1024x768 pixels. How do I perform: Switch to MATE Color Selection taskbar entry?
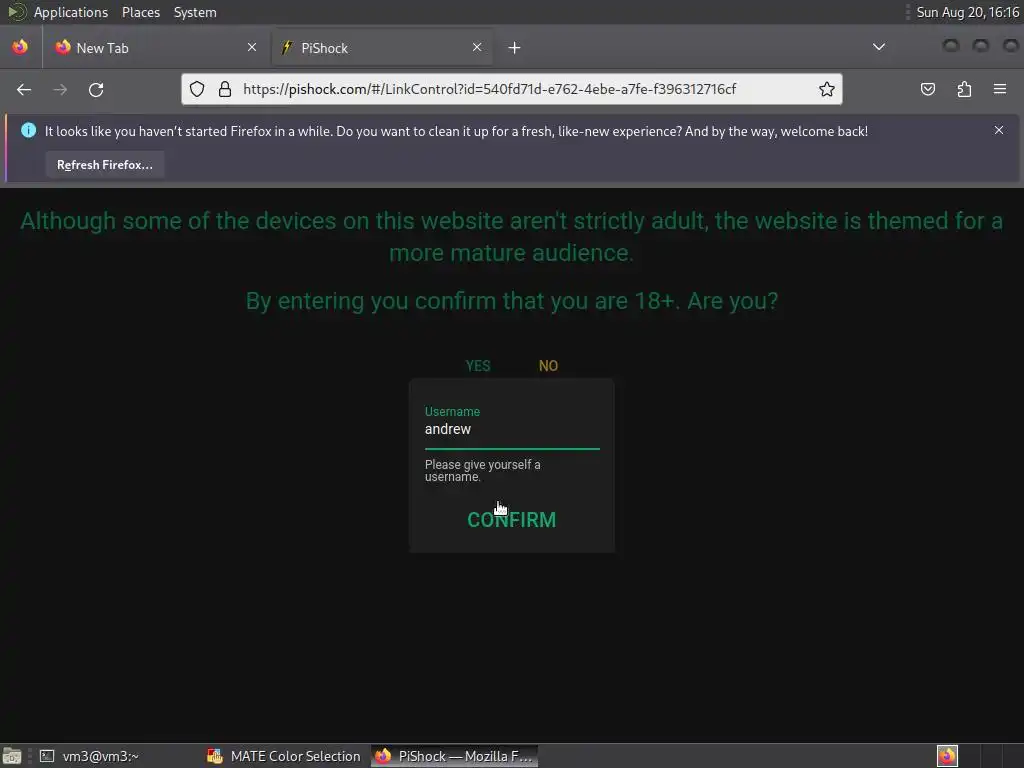pos(284,756)
